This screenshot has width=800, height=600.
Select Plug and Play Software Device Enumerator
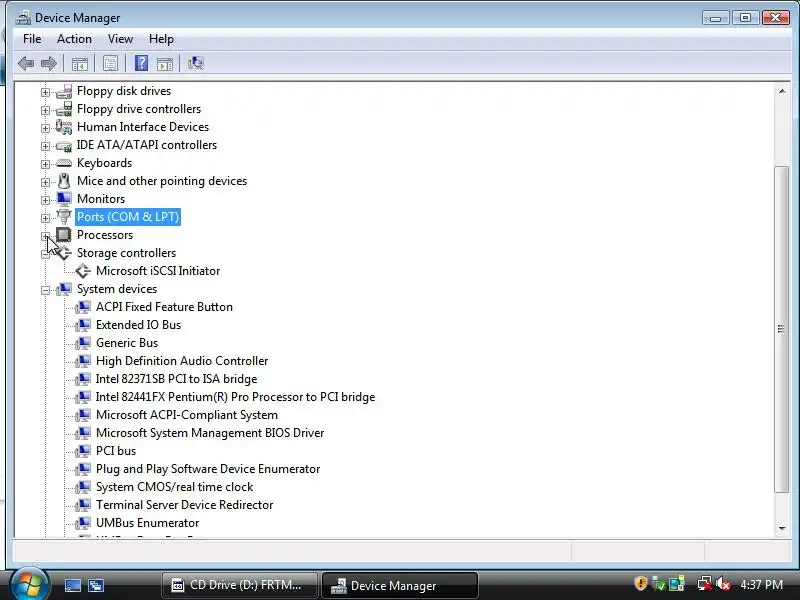[x=208, y=469]
